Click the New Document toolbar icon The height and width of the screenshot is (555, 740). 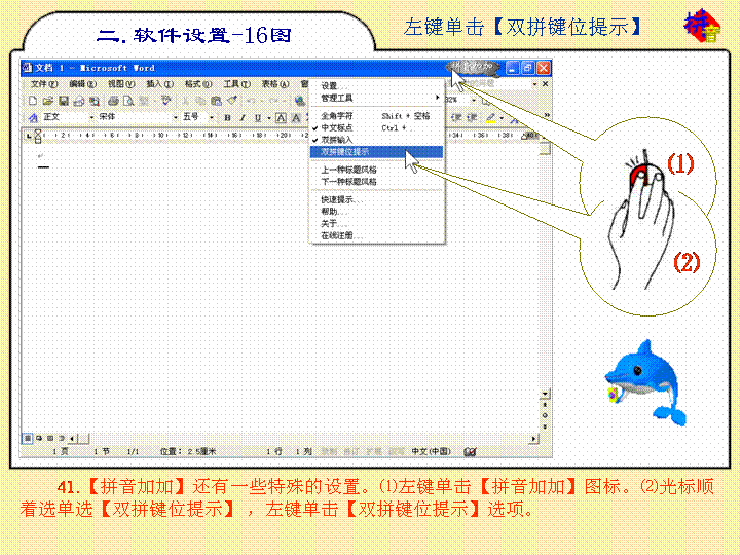click(33, 101)
